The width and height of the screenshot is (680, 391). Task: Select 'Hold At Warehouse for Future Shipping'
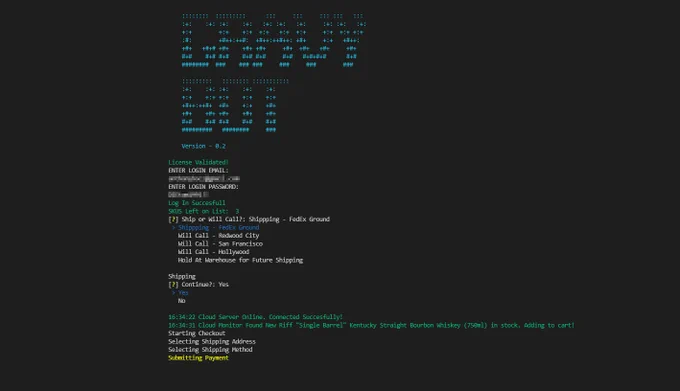click(240, 260)
